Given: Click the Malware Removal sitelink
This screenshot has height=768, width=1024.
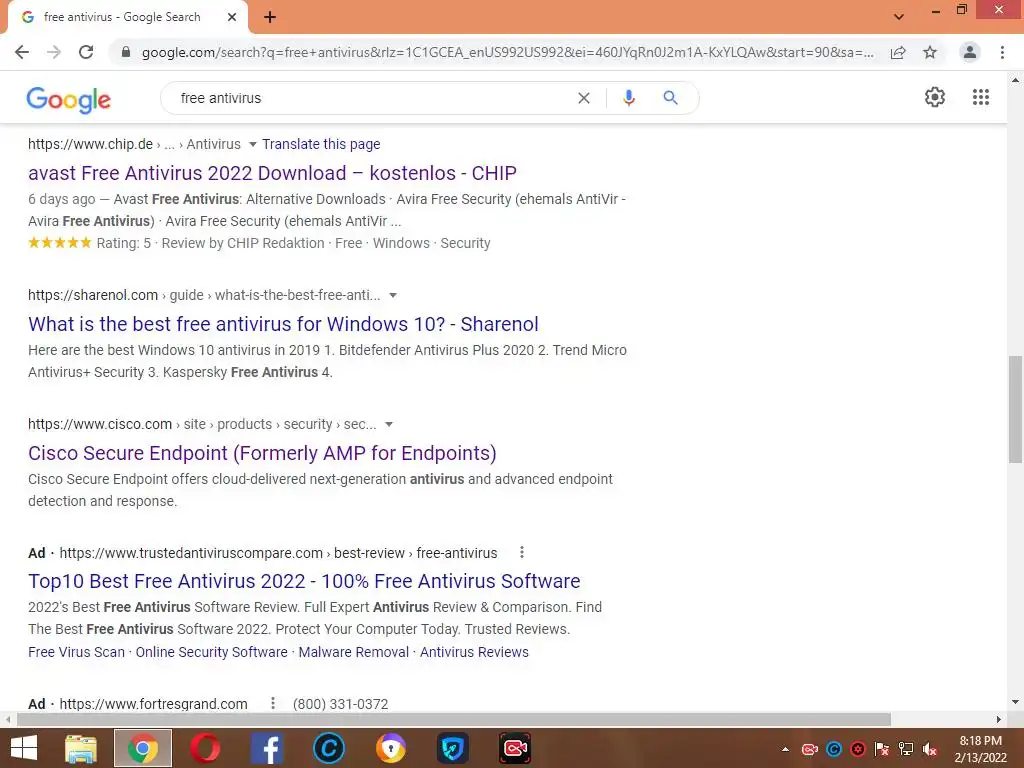Looking at the screenshot, I should coord(353,652).
